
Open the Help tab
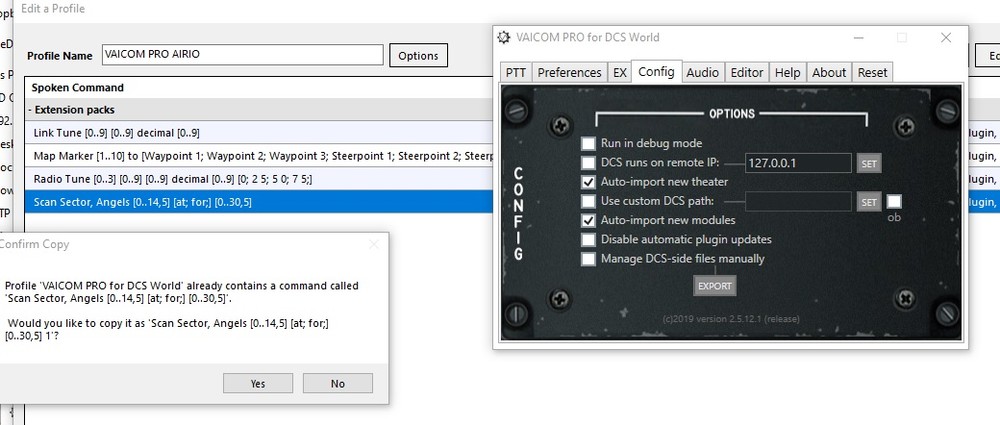coord(788,73)
